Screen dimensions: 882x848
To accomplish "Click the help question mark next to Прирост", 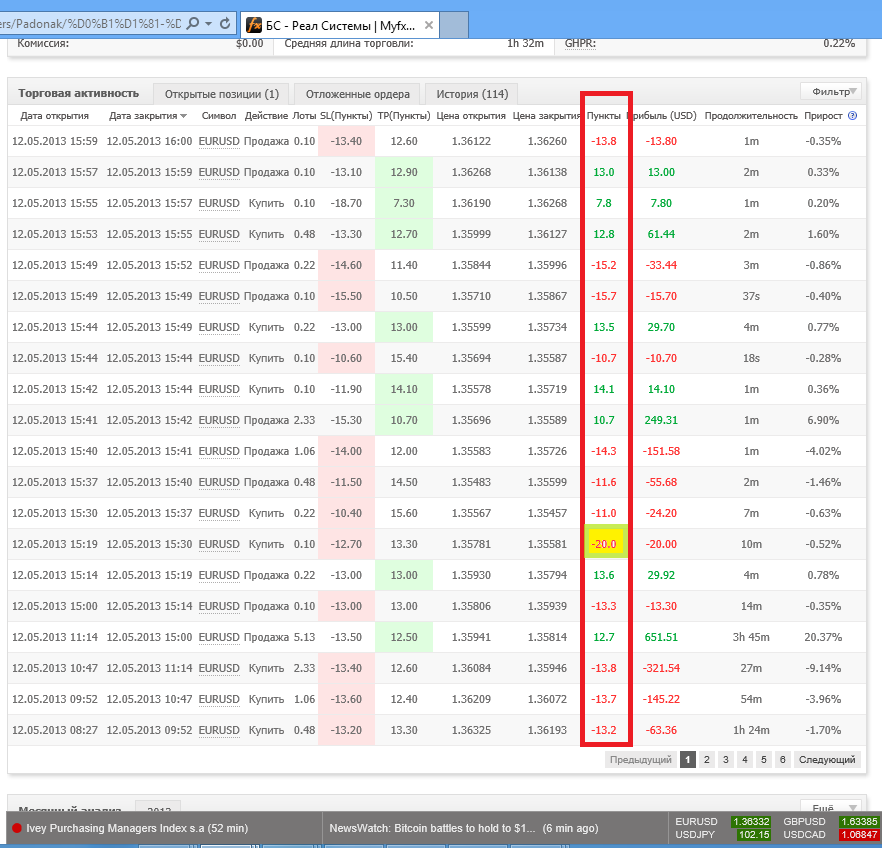I will pyautogui.click(x=852, y=116).
